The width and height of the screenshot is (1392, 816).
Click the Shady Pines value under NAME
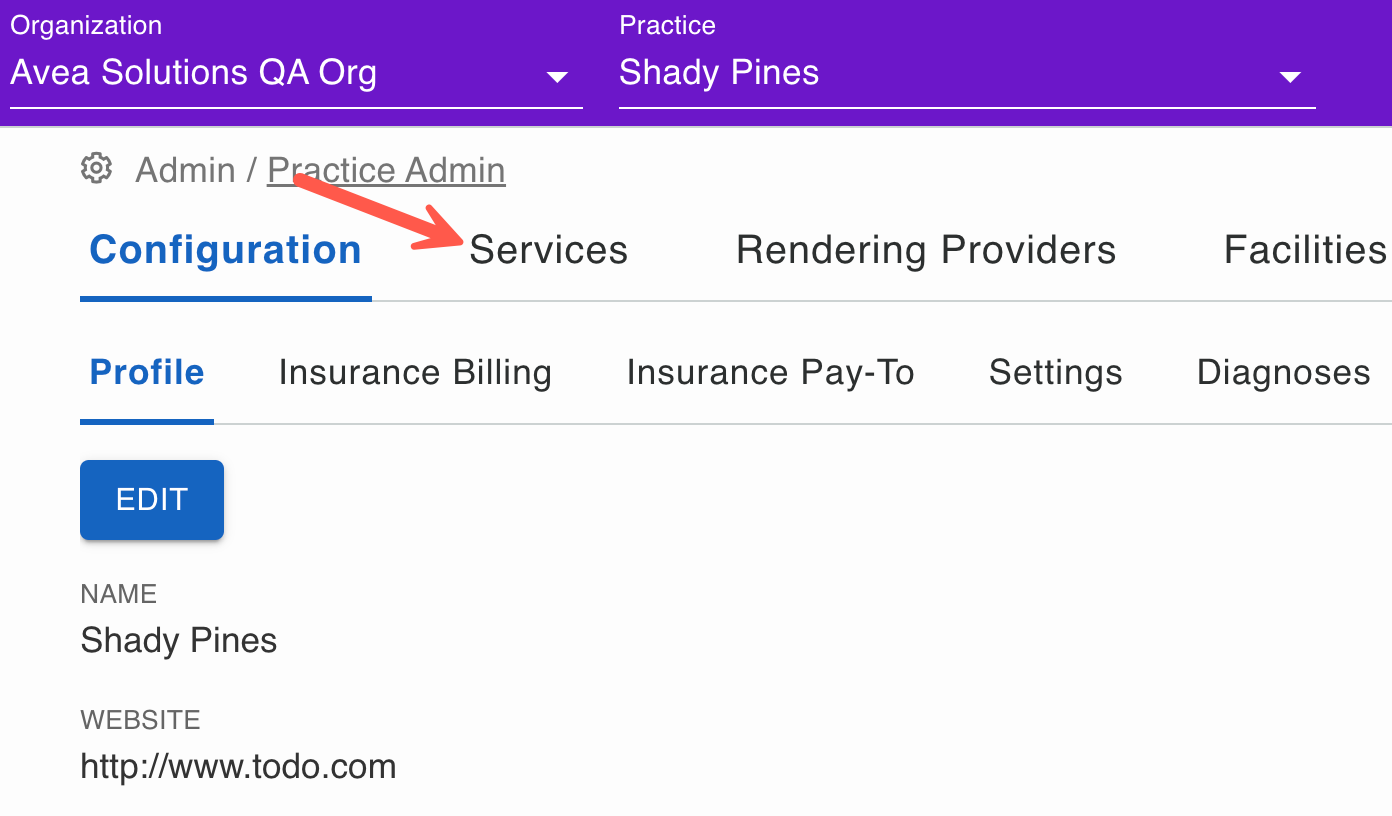[179, 640]
